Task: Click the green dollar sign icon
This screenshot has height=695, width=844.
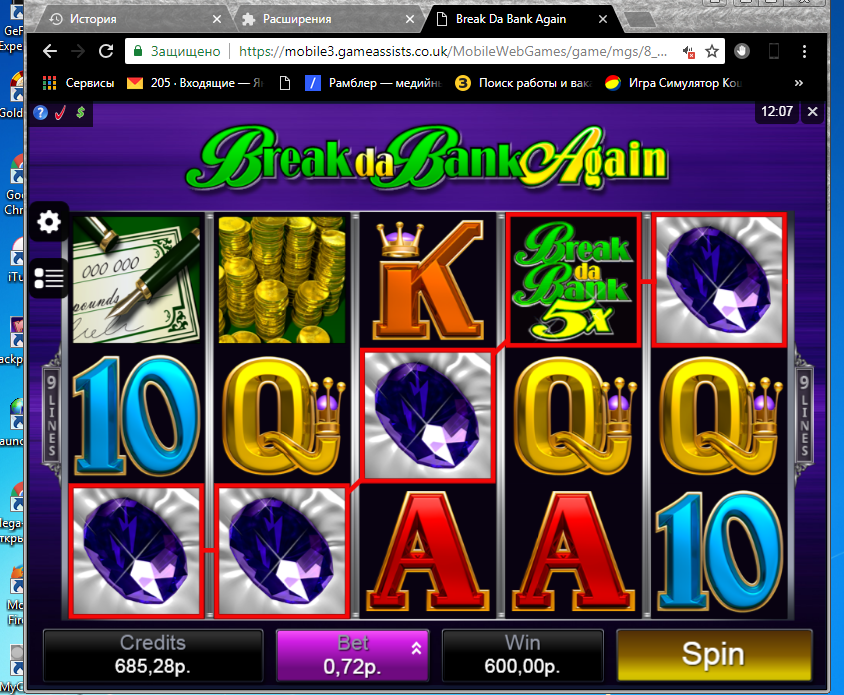Action: click(80, 113)
